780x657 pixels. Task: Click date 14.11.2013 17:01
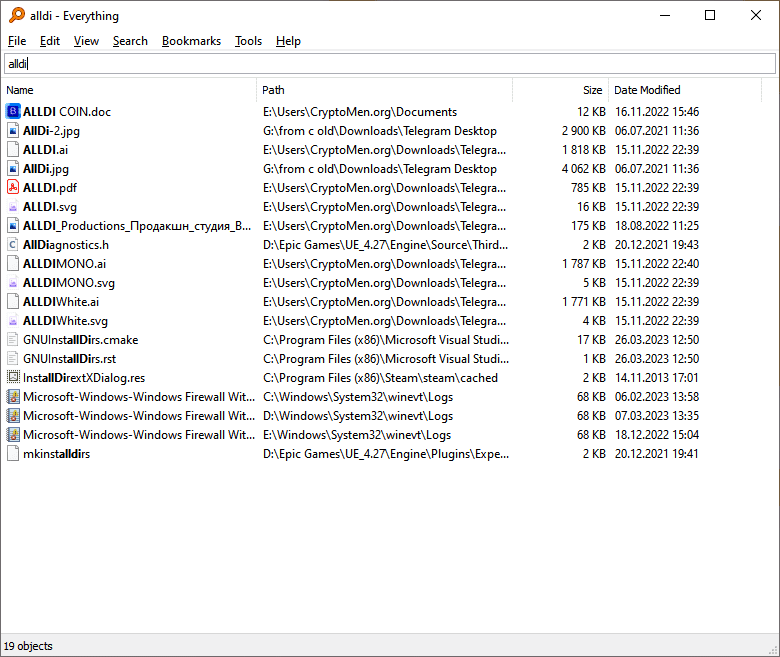[656, 378]
